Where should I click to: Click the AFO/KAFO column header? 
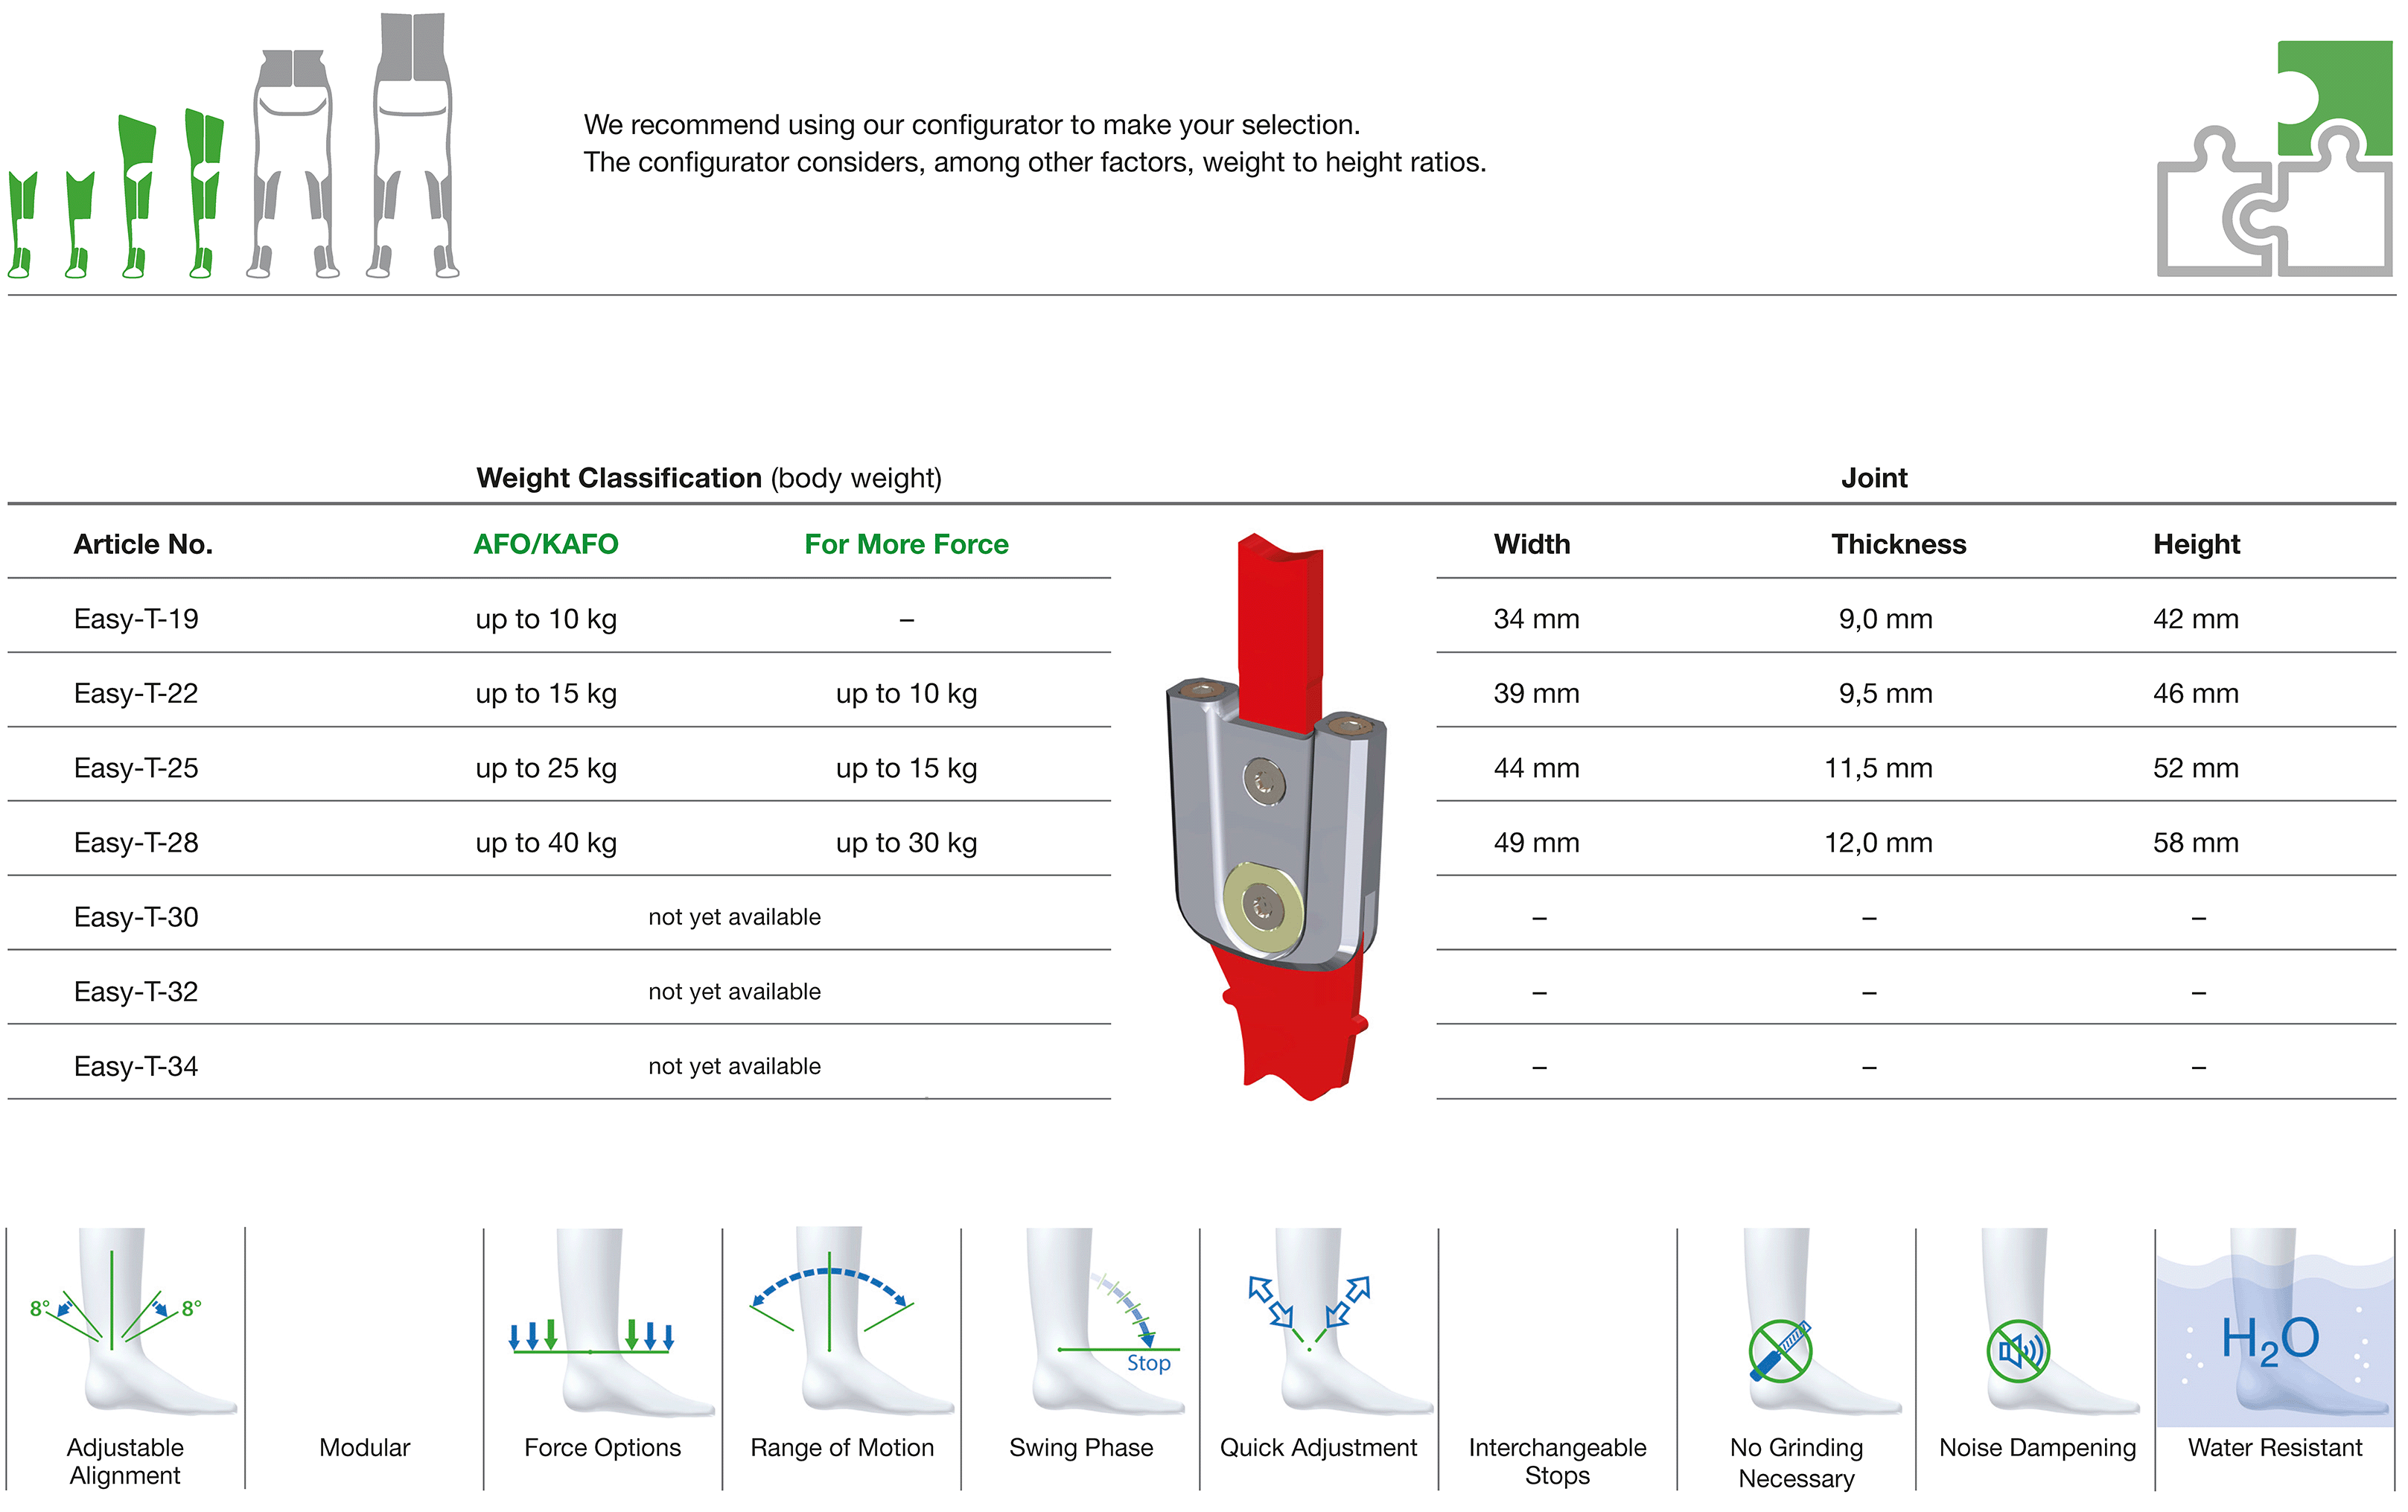point(546,544)
